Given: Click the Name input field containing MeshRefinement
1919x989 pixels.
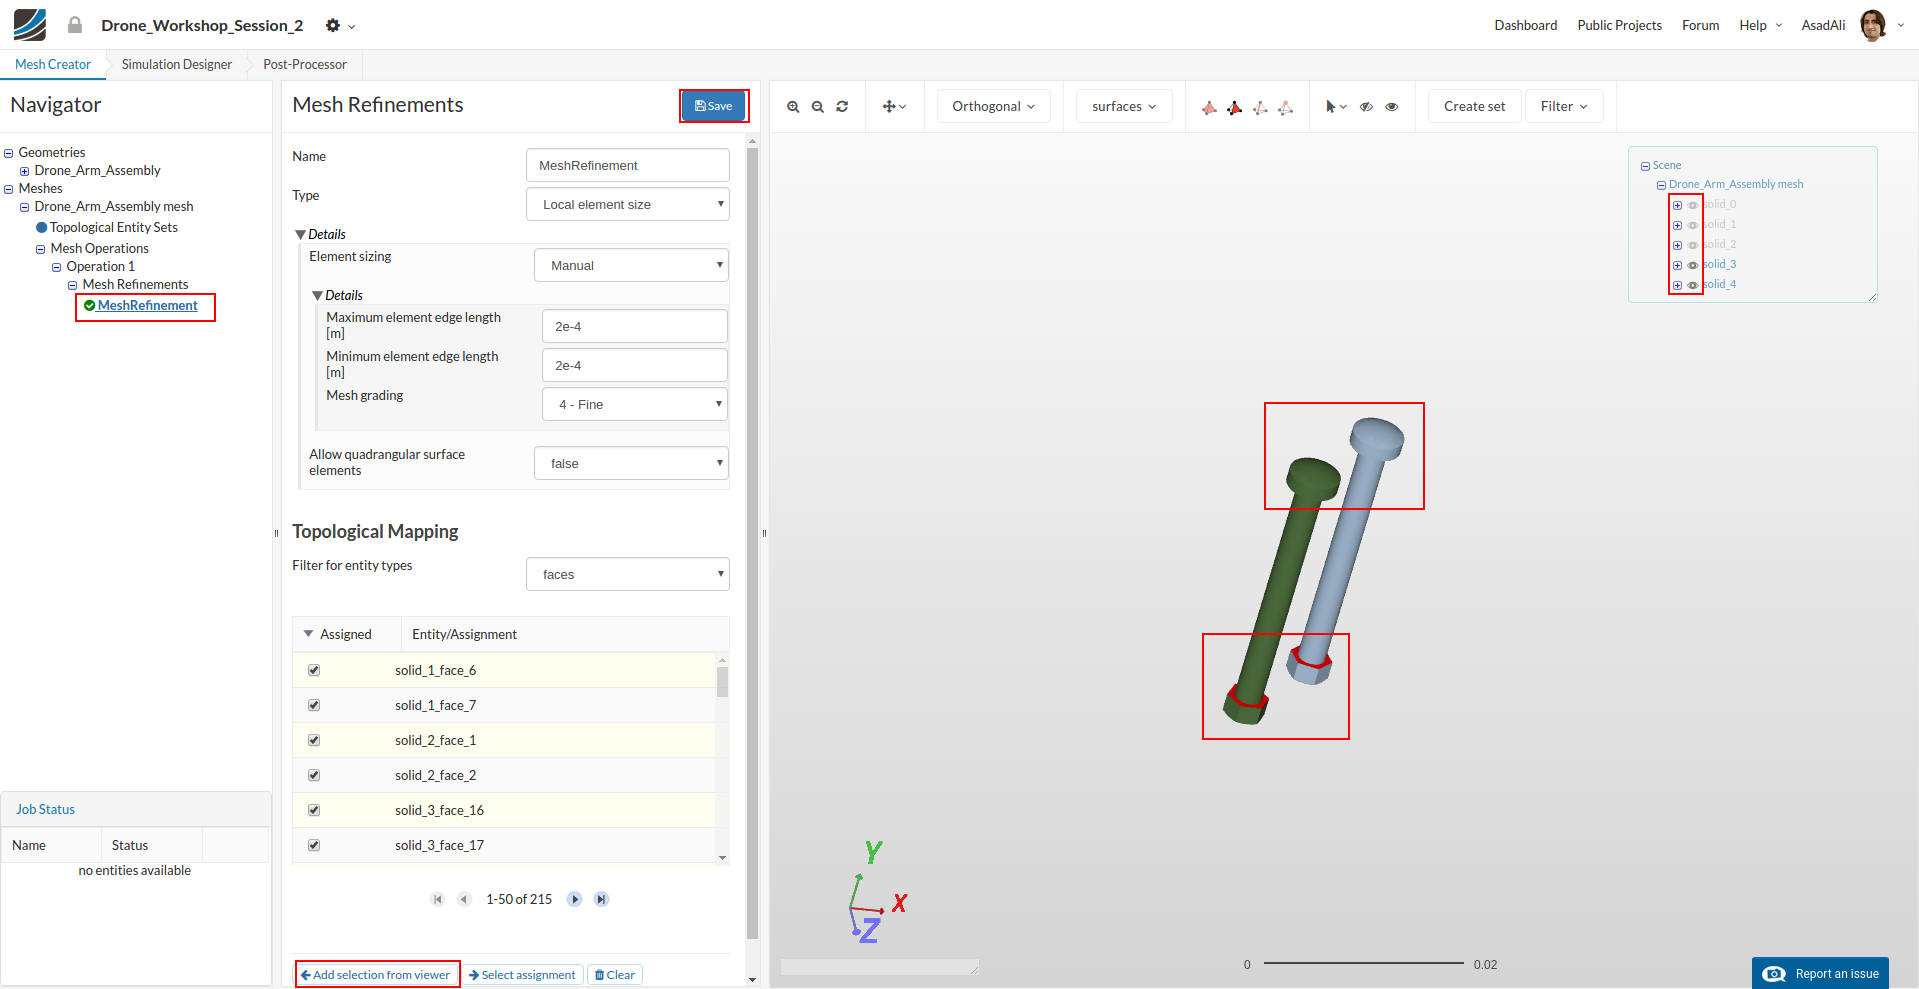Looking at the screenshot, I should pyautogui.click(x=628, y=165).
